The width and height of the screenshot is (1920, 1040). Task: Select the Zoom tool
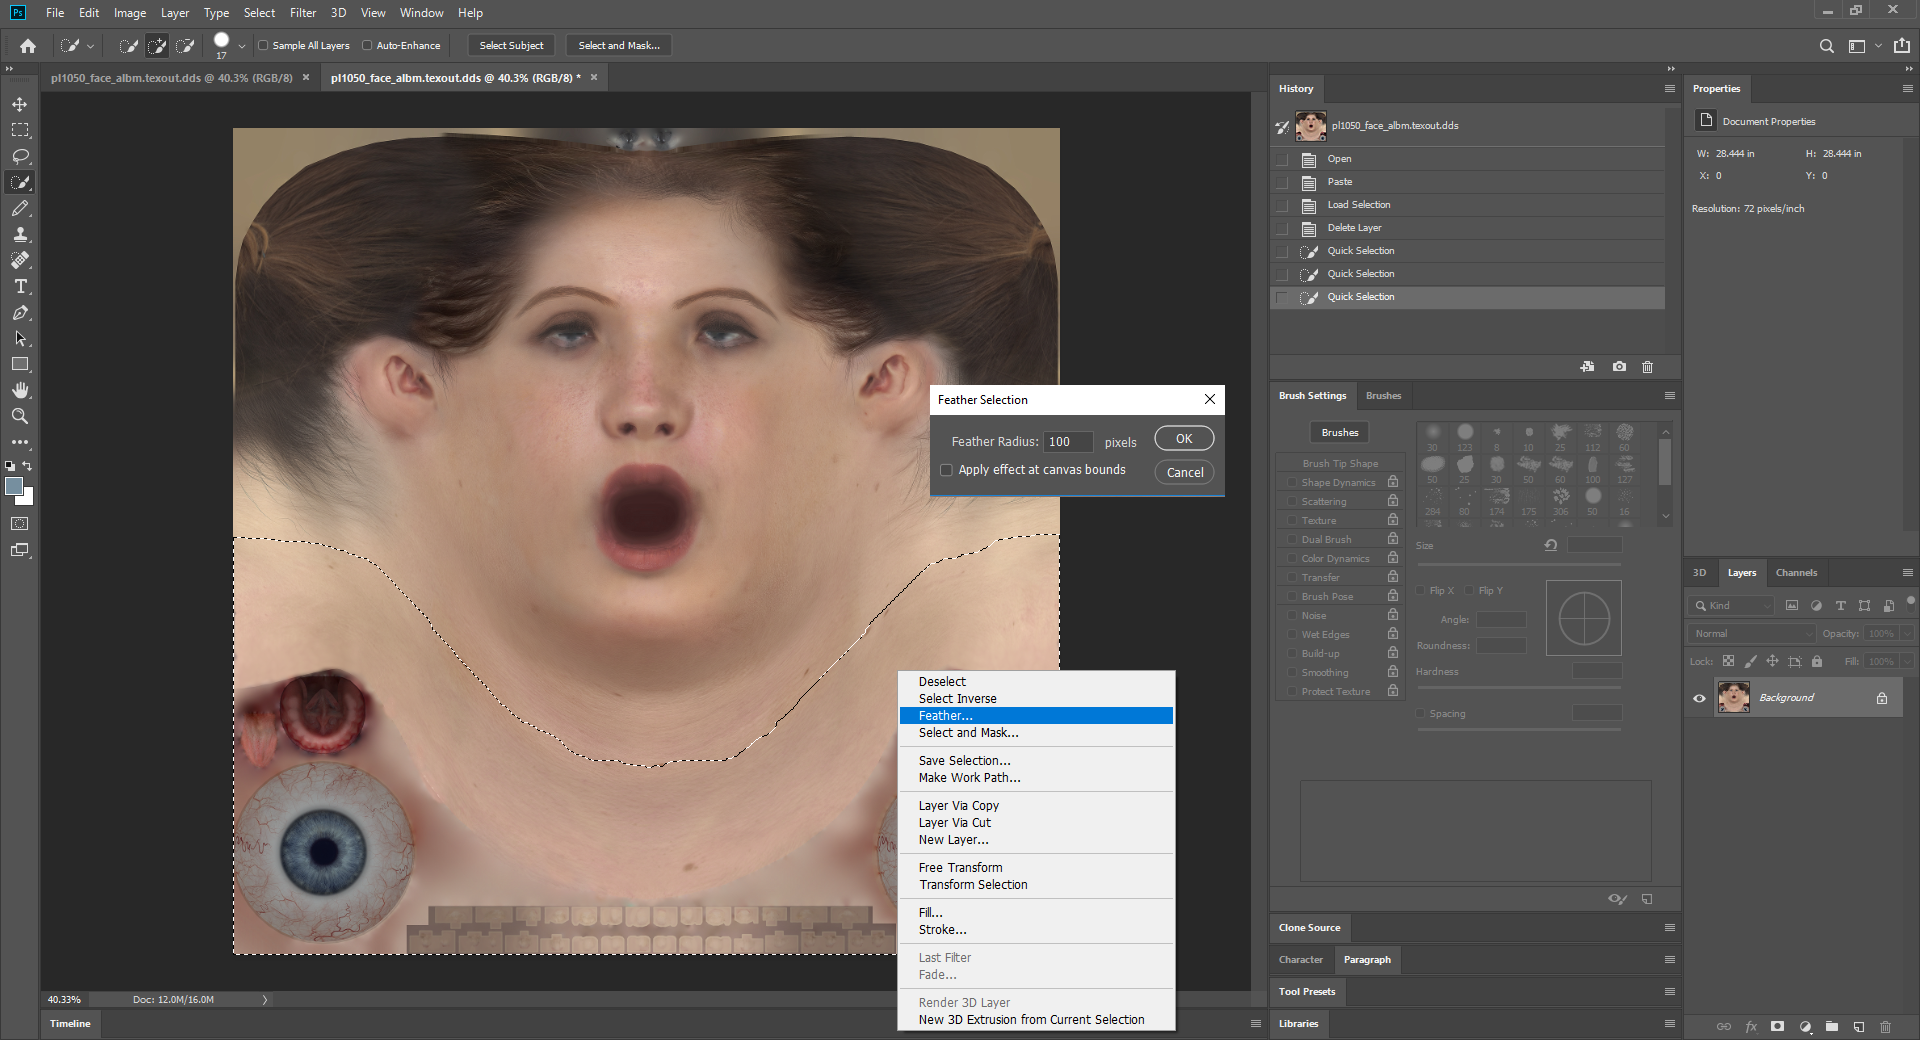(x=20, y=416)
